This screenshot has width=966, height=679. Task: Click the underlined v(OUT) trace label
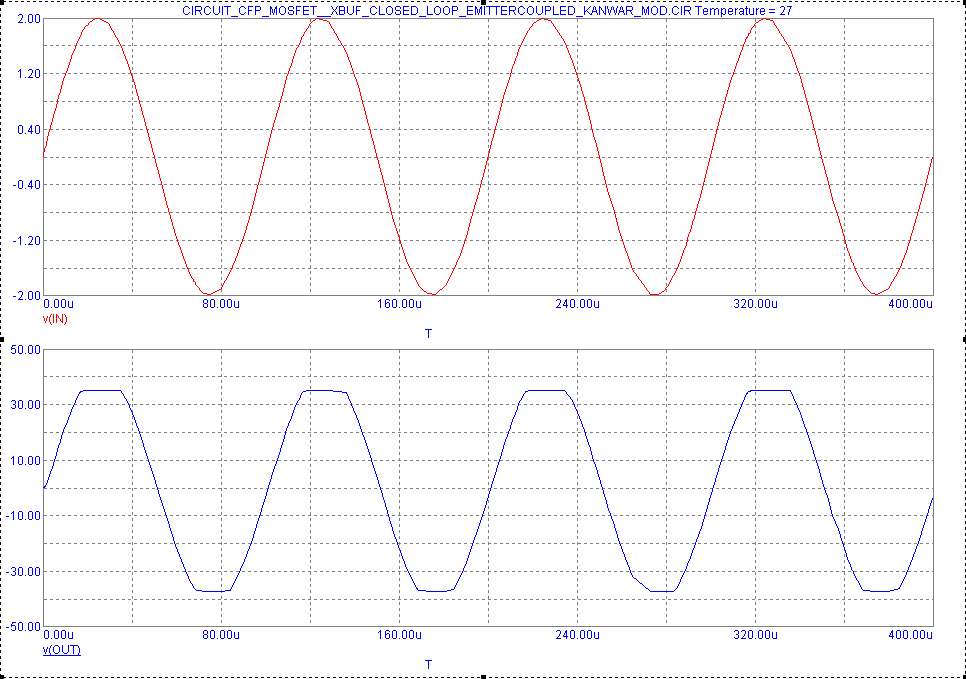pos(62,649)
